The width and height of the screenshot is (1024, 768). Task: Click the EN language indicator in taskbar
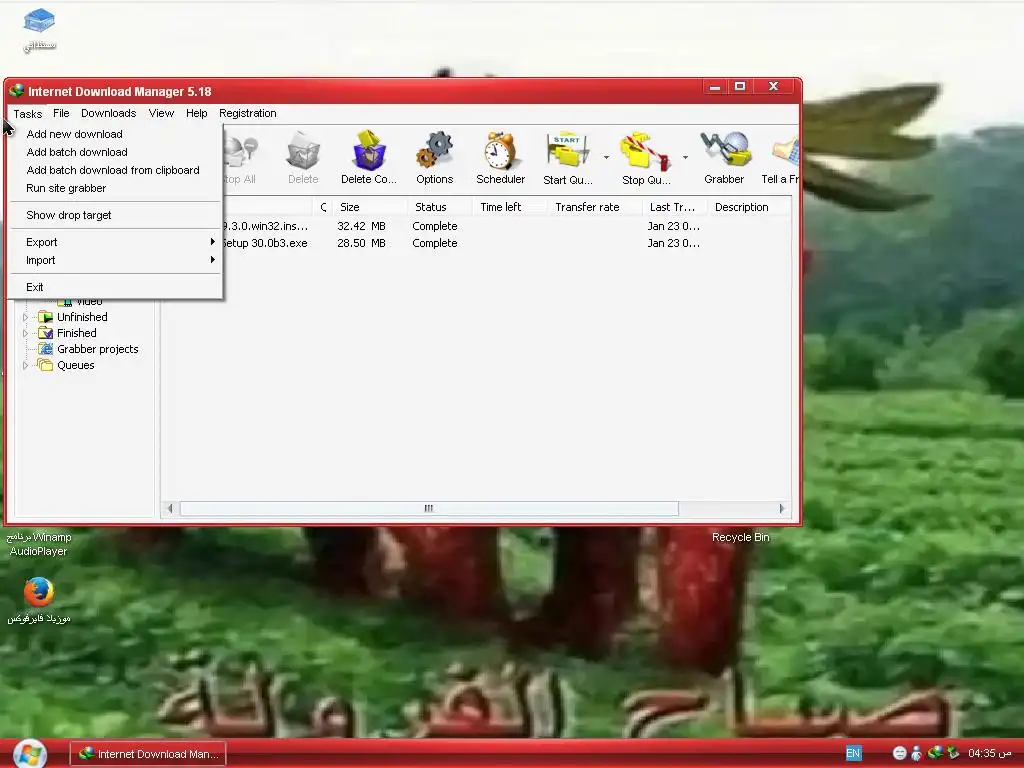[853, 753]
